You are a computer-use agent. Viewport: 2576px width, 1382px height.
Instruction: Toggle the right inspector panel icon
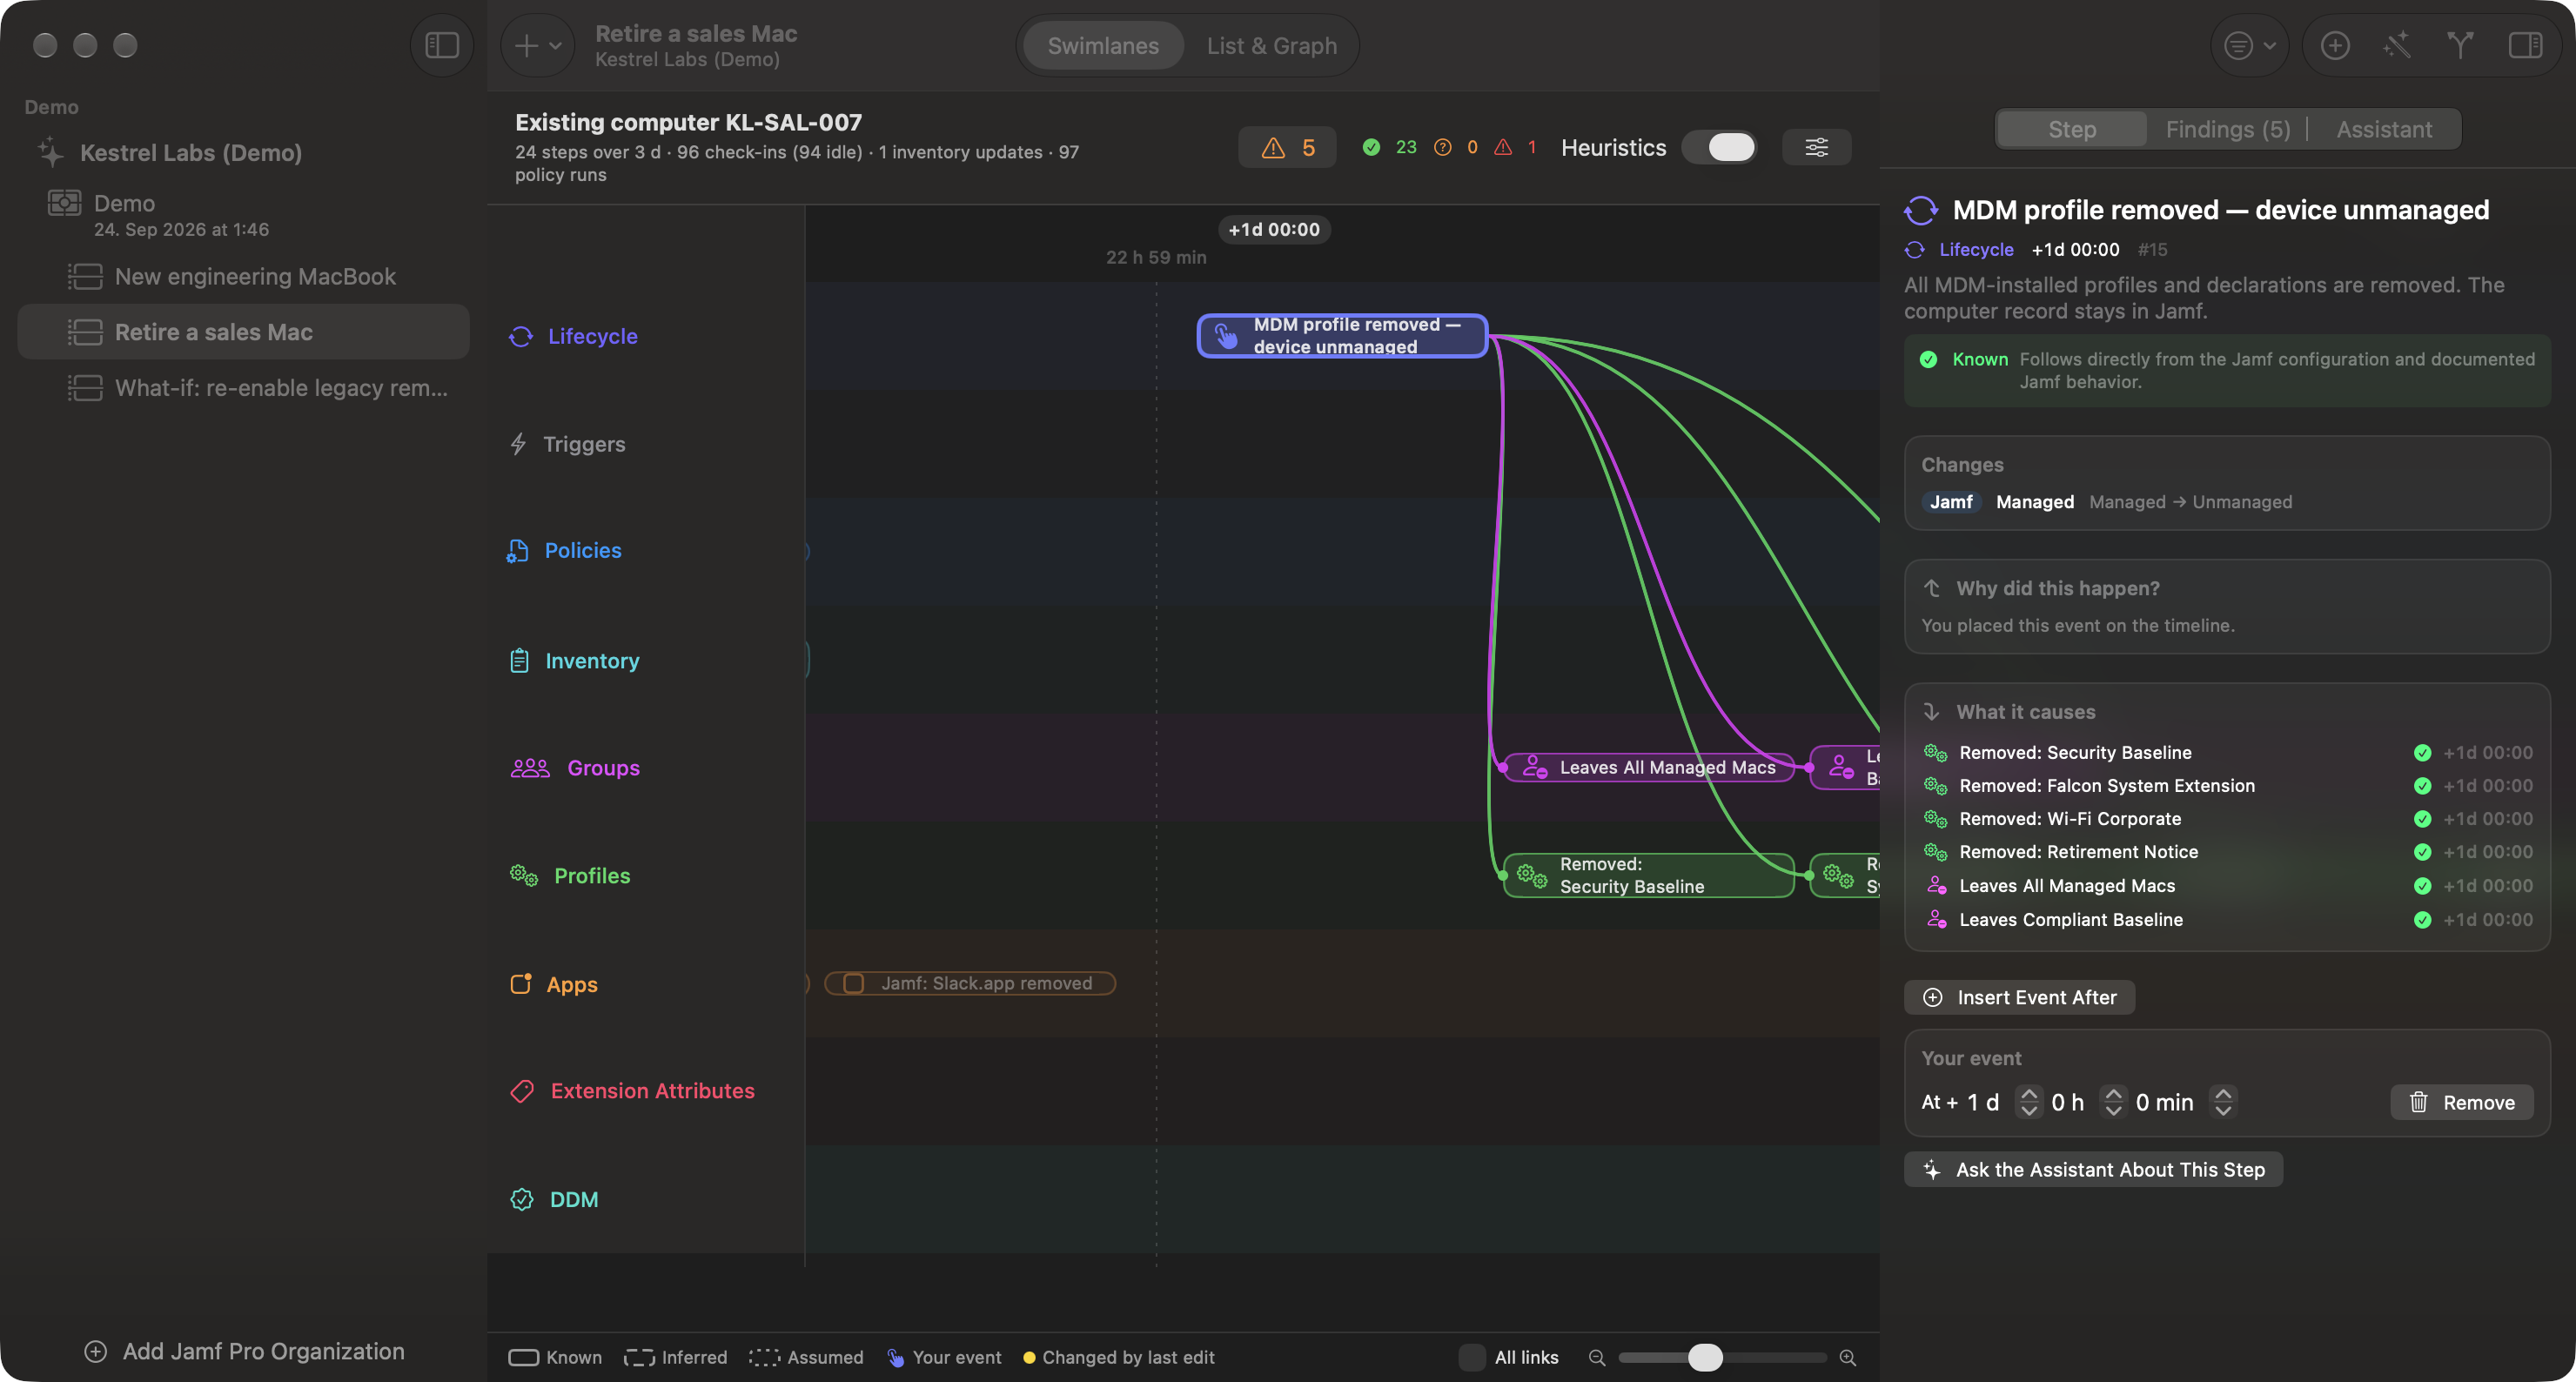point(2525,45)
